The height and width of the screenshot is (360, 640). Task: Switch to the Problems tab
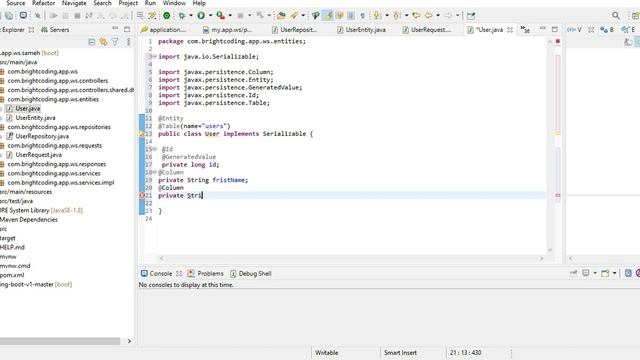(x=206, y=273)
